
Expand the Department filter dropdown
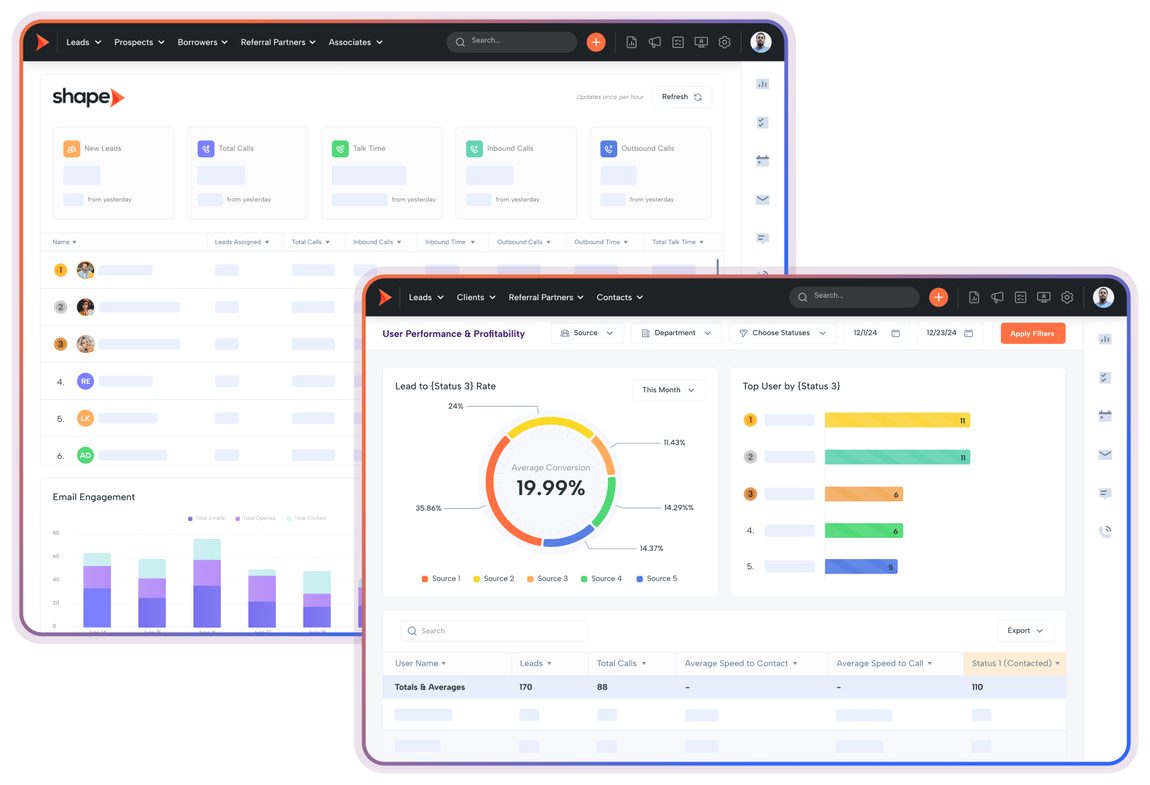[676, 333]
